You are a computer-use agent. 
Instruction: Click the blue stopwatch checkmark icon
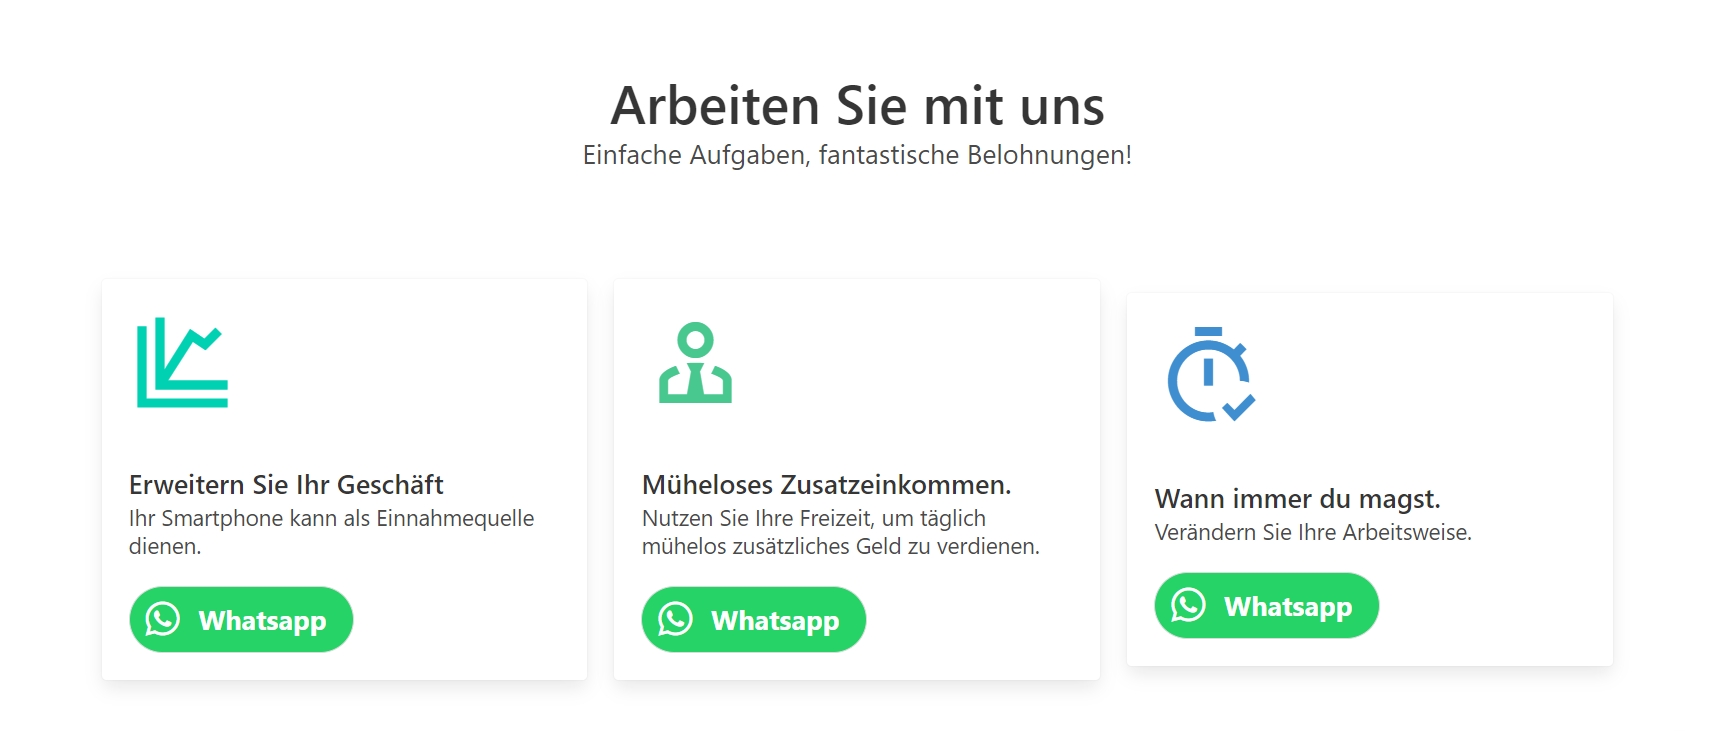tap(1211, 374)
